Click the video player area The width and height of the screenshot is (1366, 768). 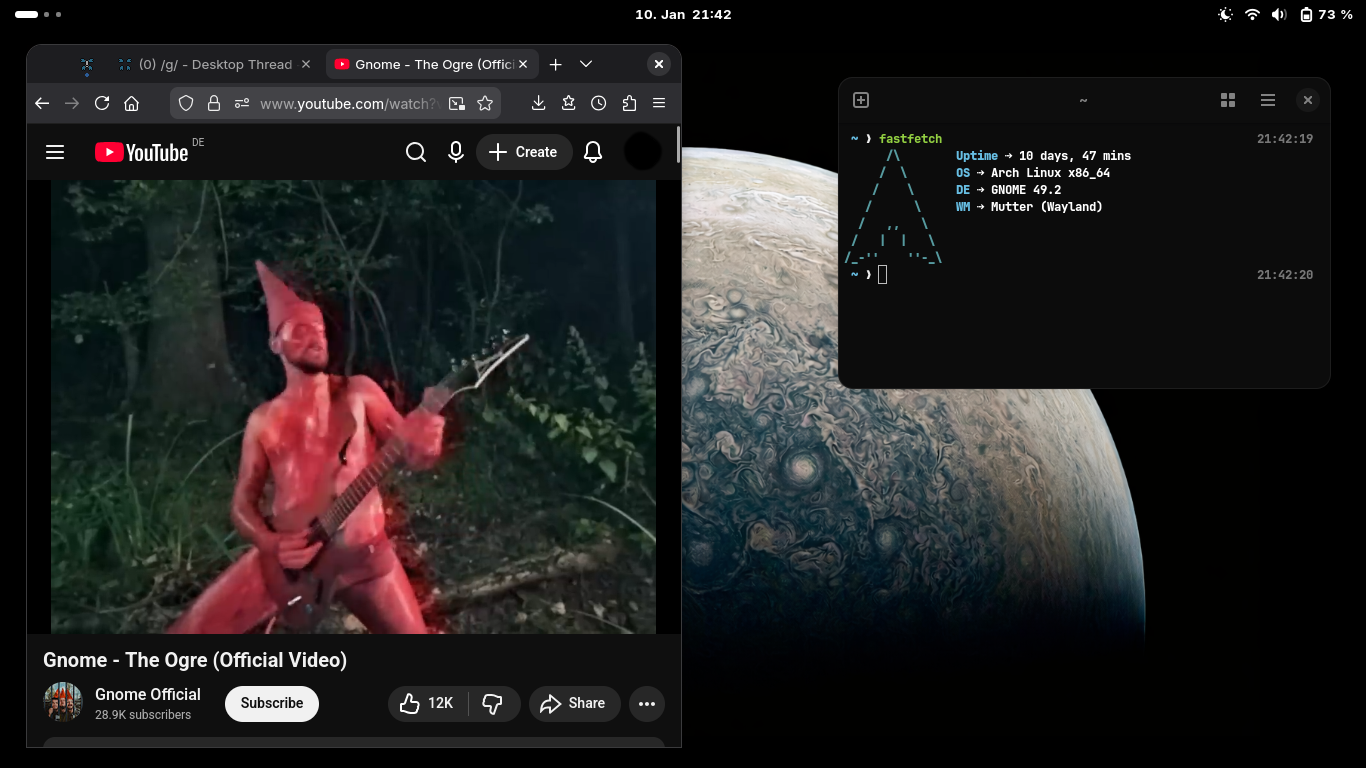[x=354, y=406]
